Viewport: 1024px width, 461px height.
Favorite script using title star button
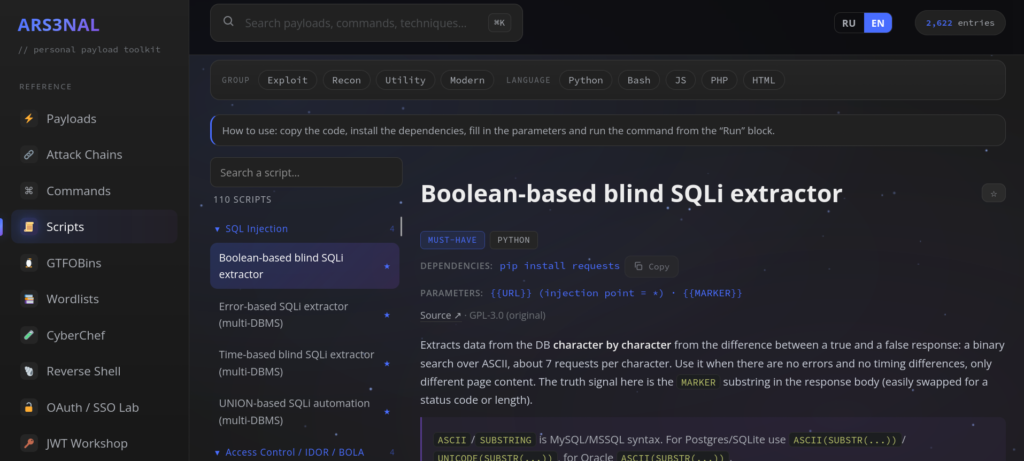(x=993, y=193)
